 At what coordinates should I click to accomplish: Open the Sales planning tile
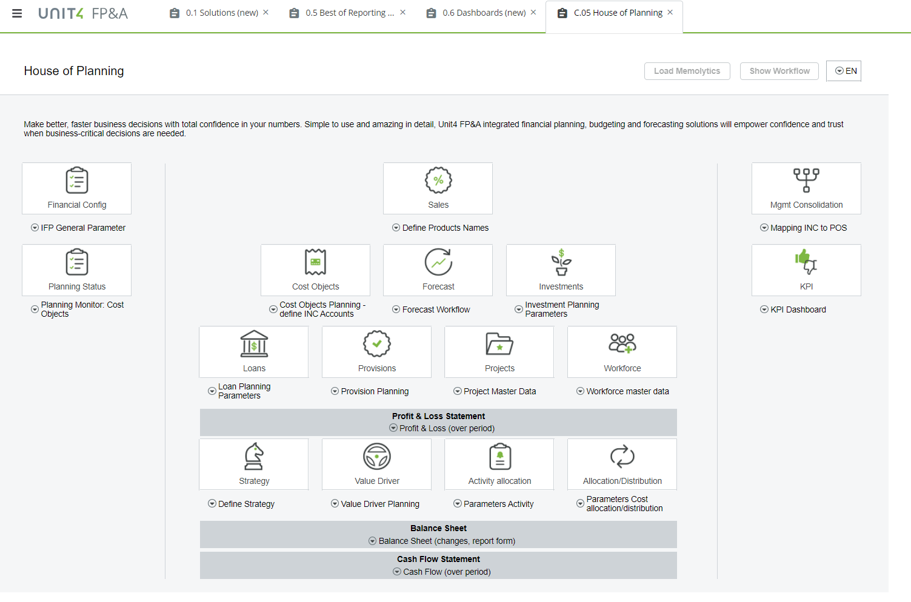click(x=437, y=188)
